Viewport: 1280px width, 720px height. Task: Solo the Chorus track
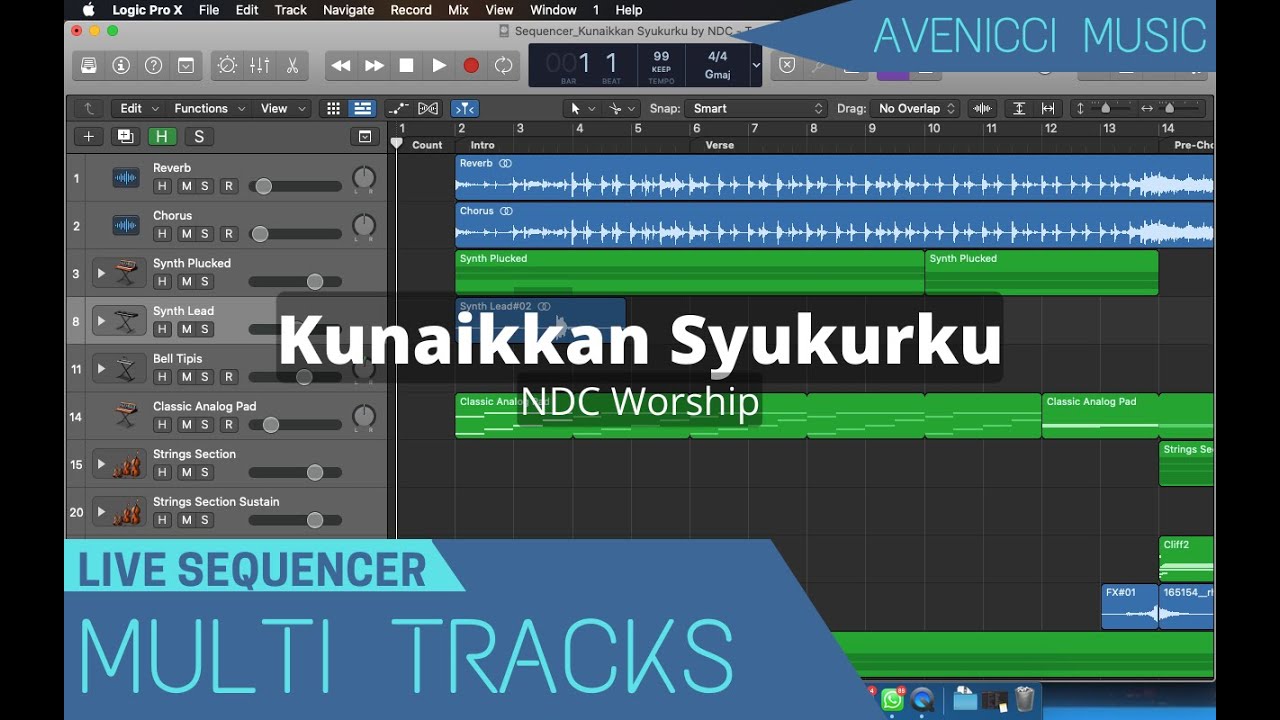(x=206, y=234)
